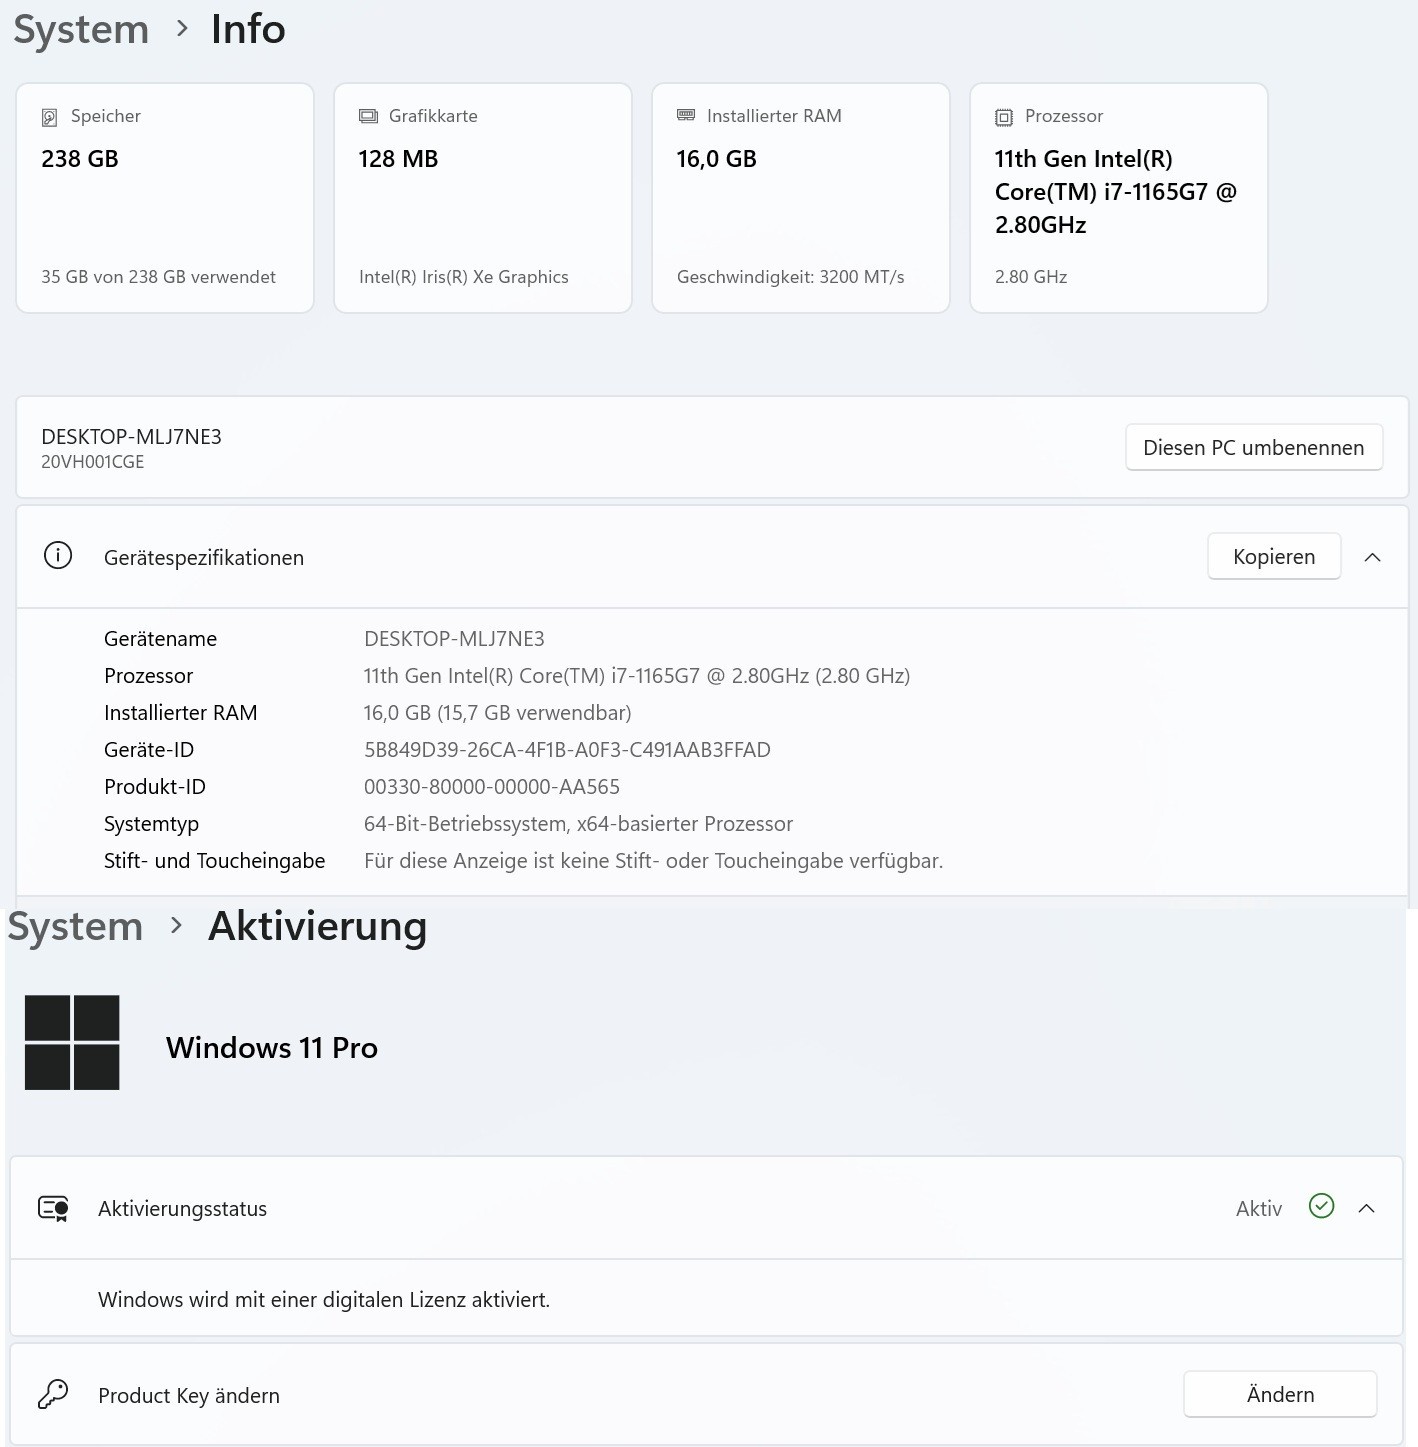Click the Gerätename label
The width and height of the screenshot is (1418, 1447).
tap(160, 638)
